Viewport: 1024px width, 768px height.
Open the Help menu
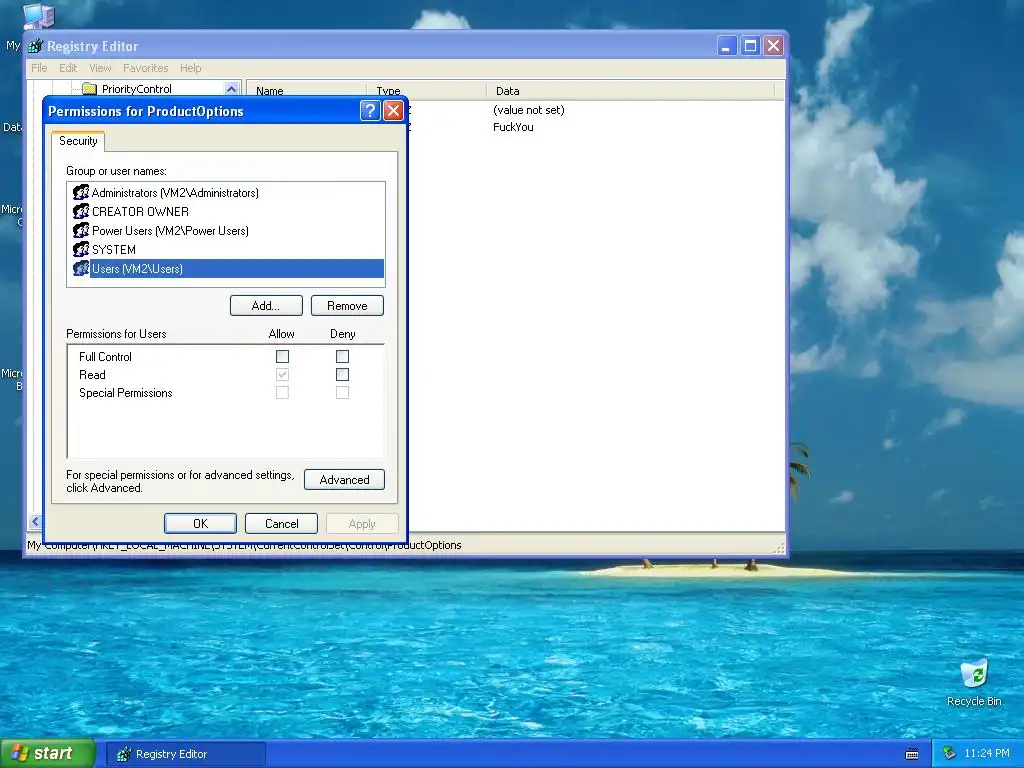pyautogui.click(x=191, y=68)
